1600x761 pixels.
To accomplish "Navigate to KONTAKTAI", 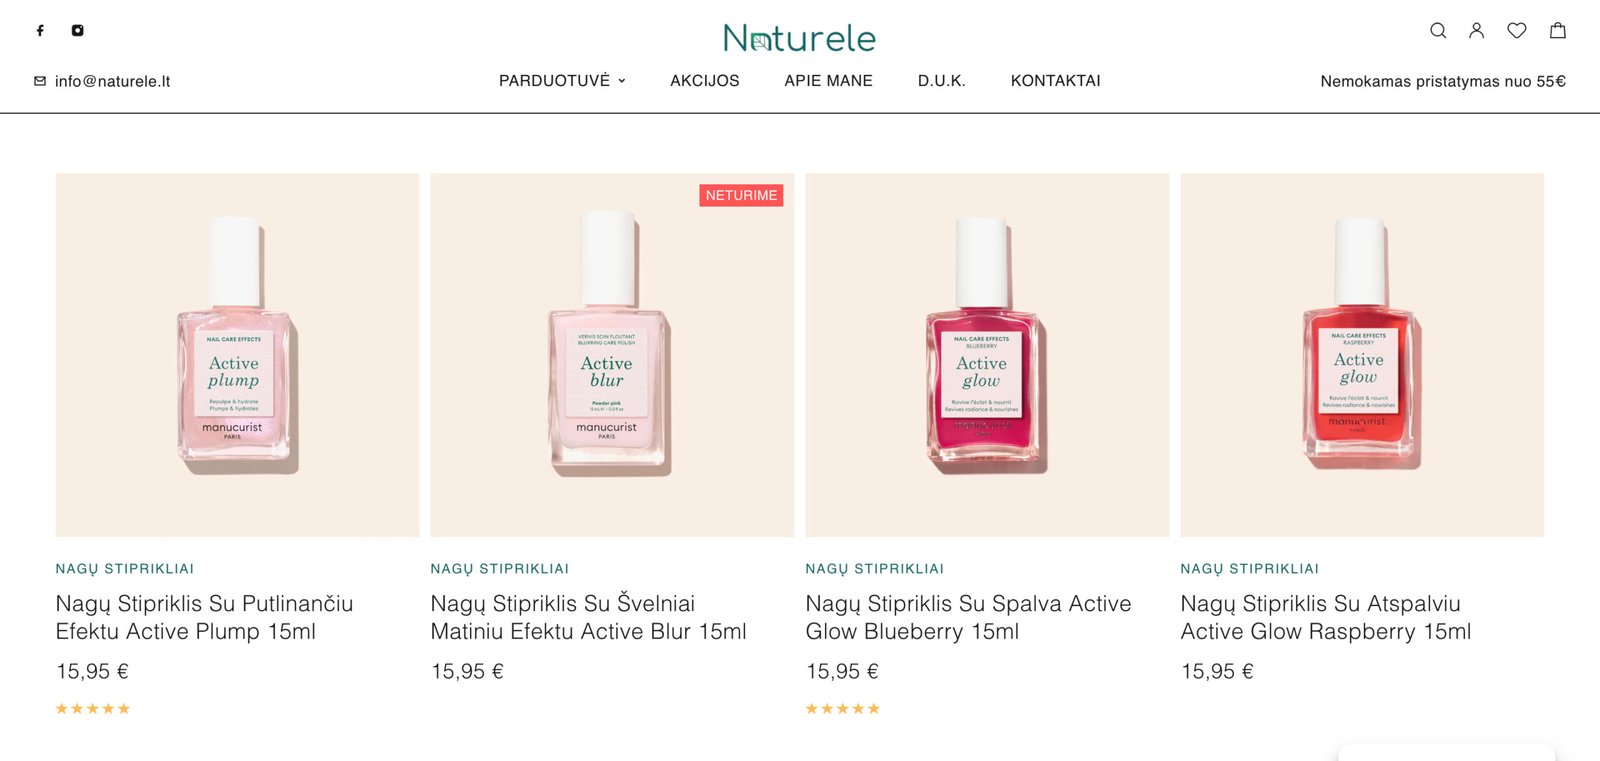I will click(x=1055, y=81).
